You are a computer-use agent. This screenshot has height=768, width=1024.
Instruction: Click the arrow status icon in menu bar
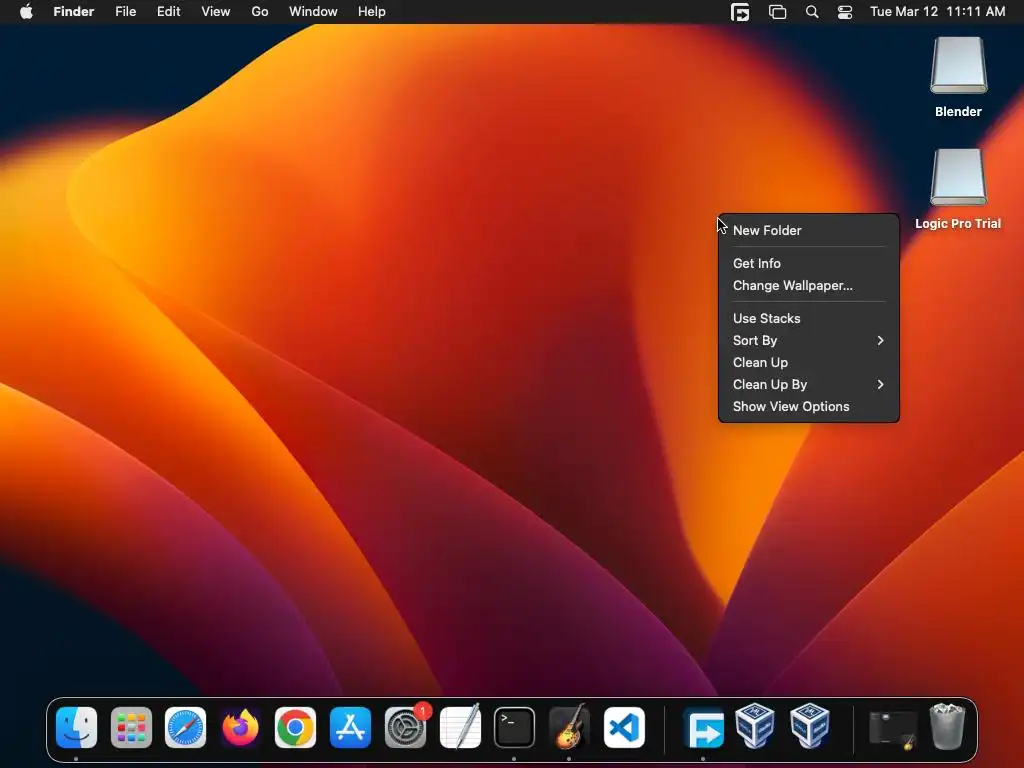tap(740, 12)
